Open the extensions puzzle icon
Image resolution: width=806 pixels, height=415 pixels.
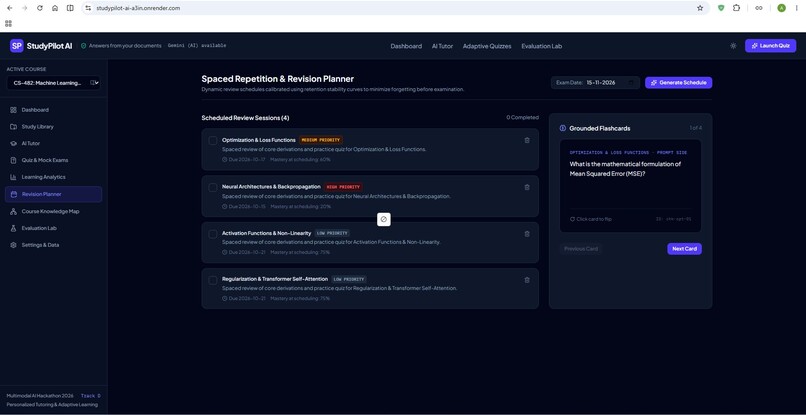[737, 8]
